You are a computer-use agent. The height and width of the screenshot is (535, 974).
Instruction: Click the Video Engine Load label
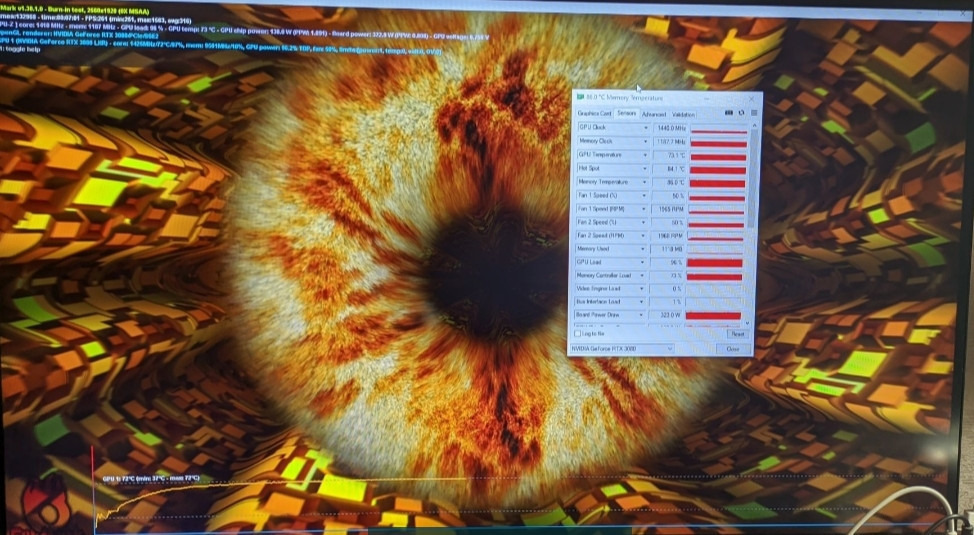tap(598, 288)
